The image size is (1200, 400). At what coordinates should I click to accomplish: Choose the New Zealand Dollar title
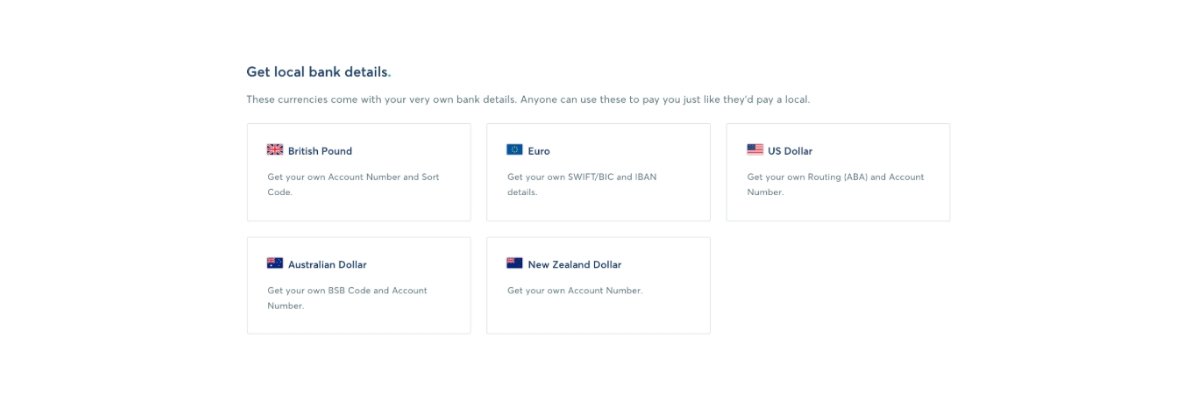pyautogui.click(x=574, y=265)
